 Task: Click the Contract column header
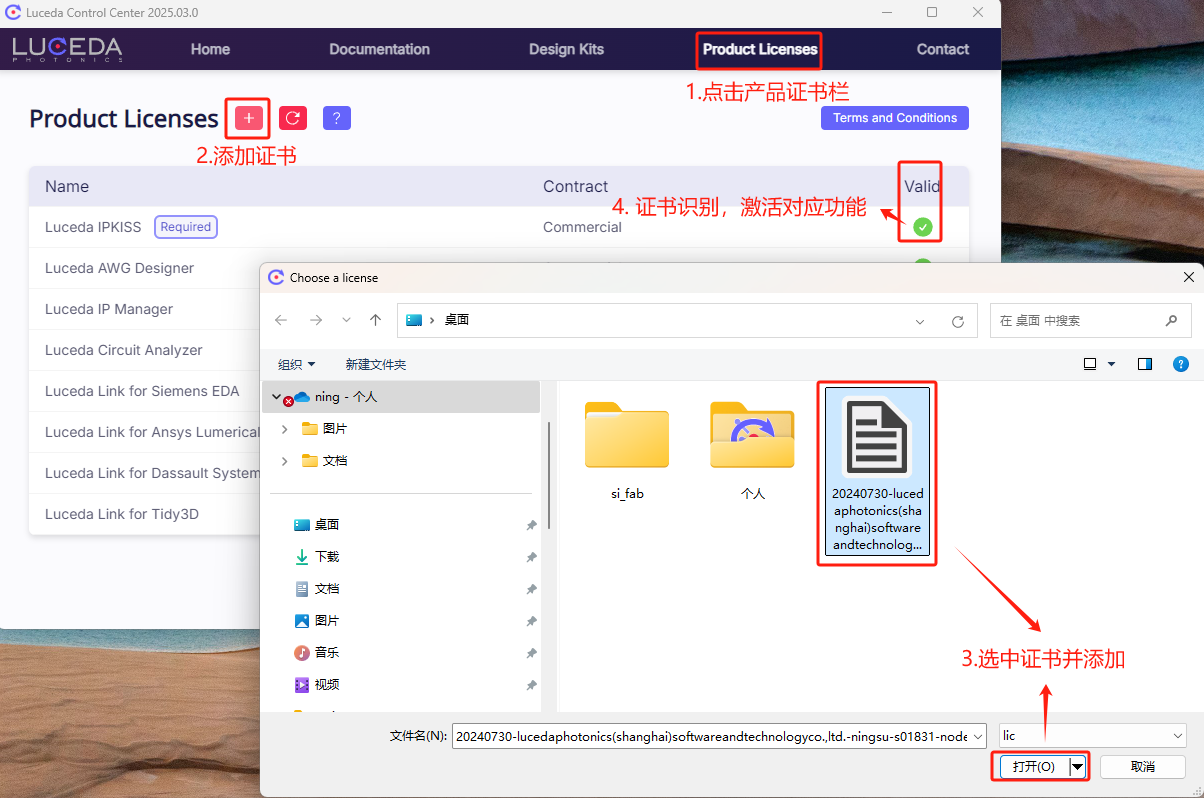576,187
